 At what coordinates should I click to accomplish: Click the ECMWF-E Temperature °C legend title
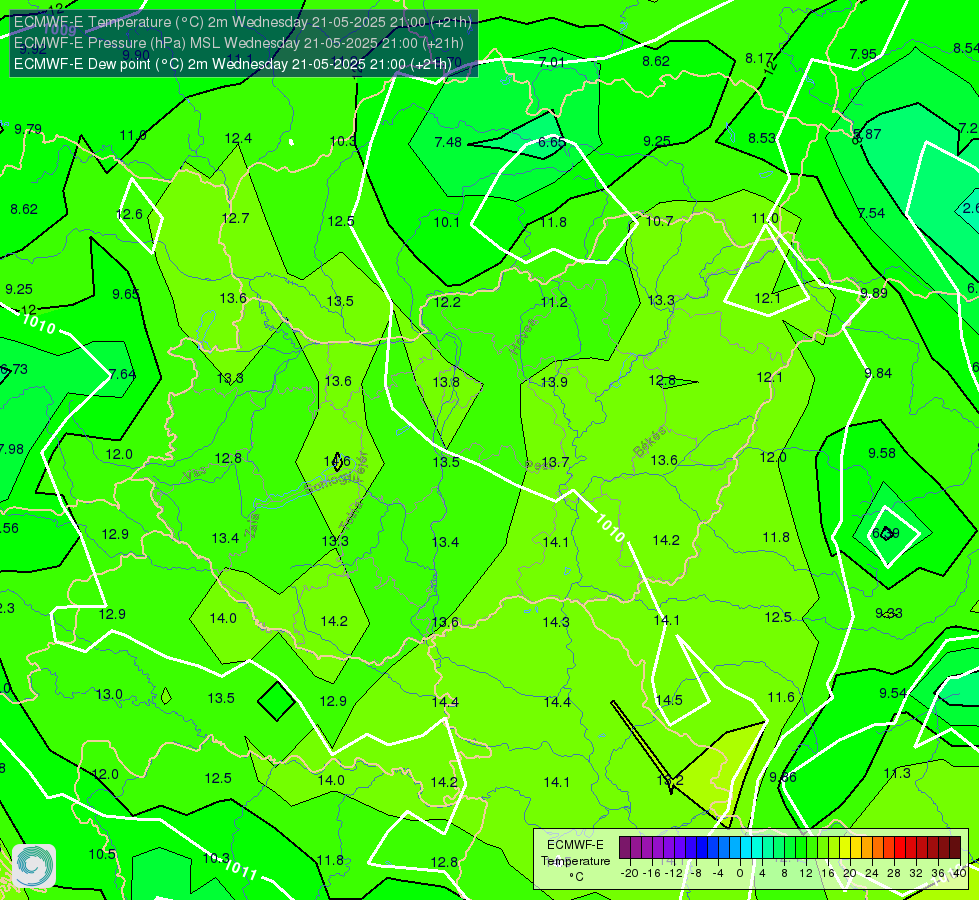[575, 861]
